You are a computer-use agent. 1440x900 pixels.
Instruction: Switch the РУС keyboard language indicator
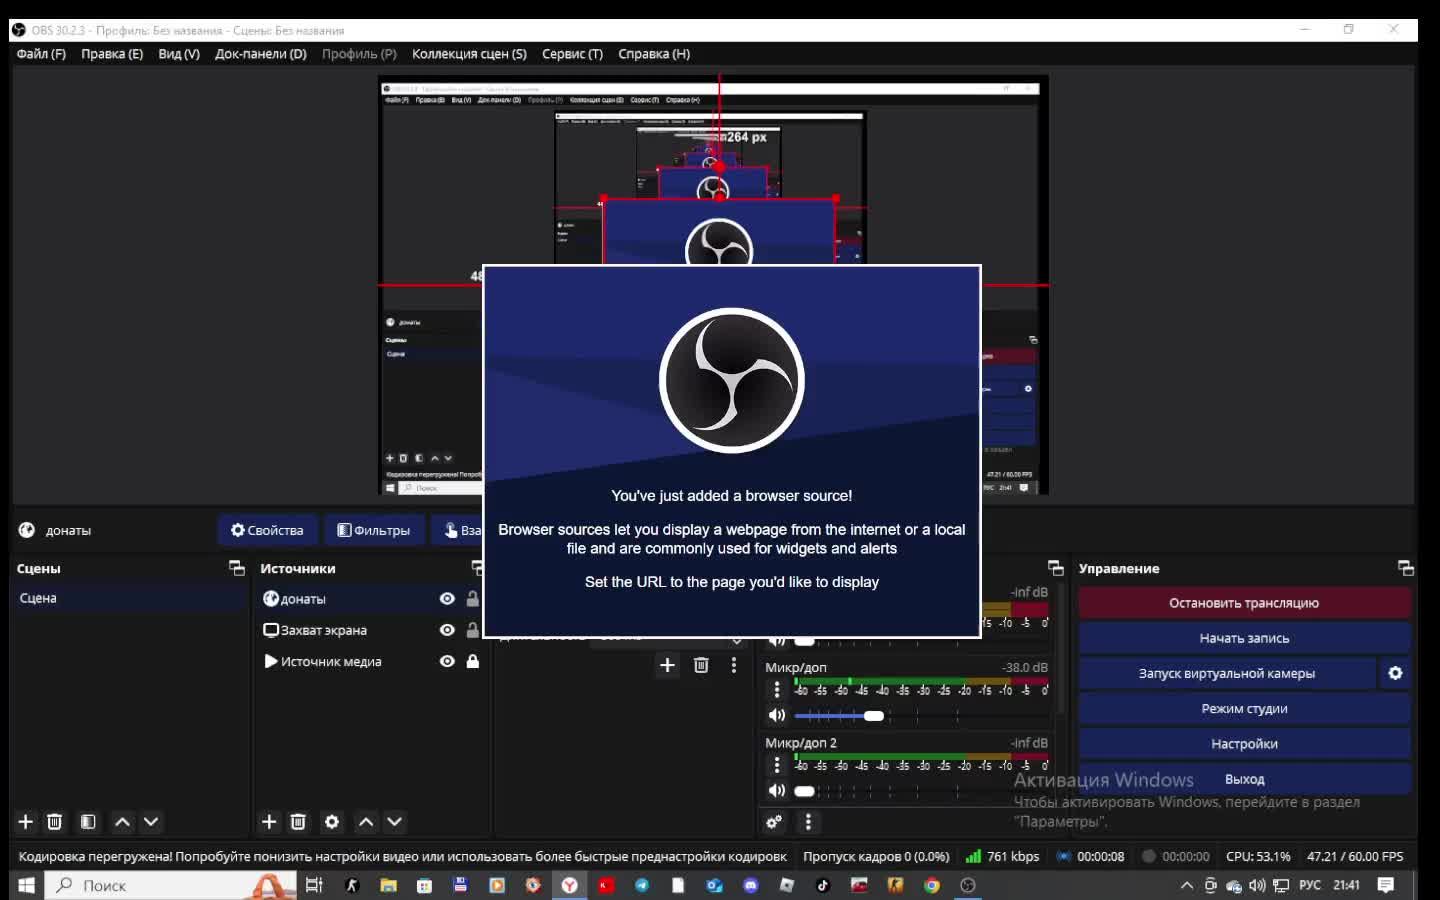(x=1310, y=885)
